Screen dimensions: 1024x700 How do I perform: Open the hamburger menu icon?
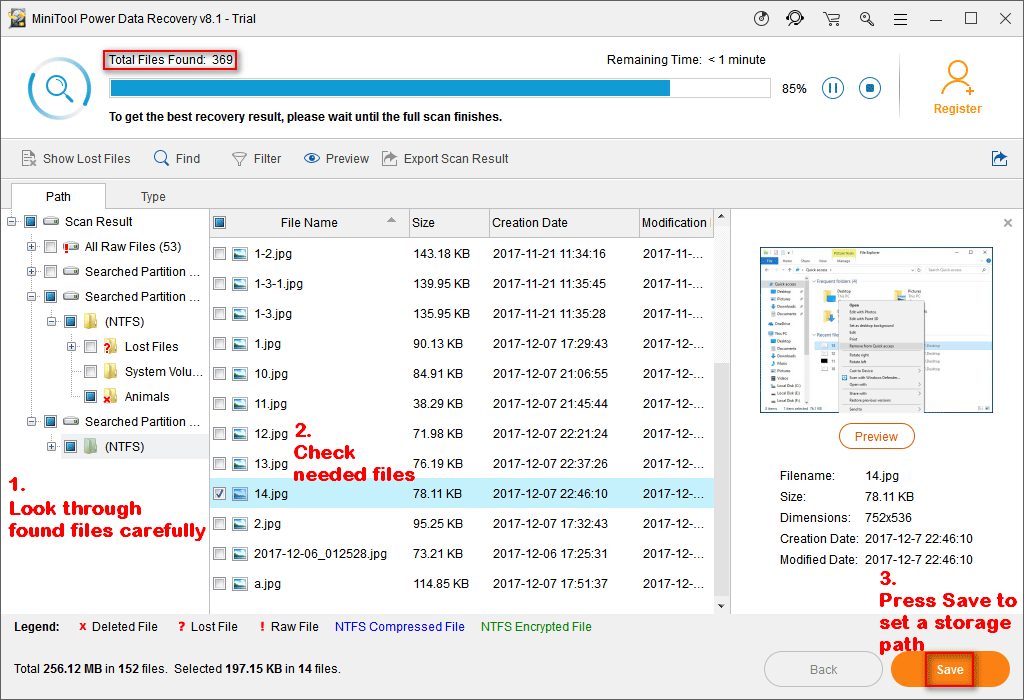(901, 20)
